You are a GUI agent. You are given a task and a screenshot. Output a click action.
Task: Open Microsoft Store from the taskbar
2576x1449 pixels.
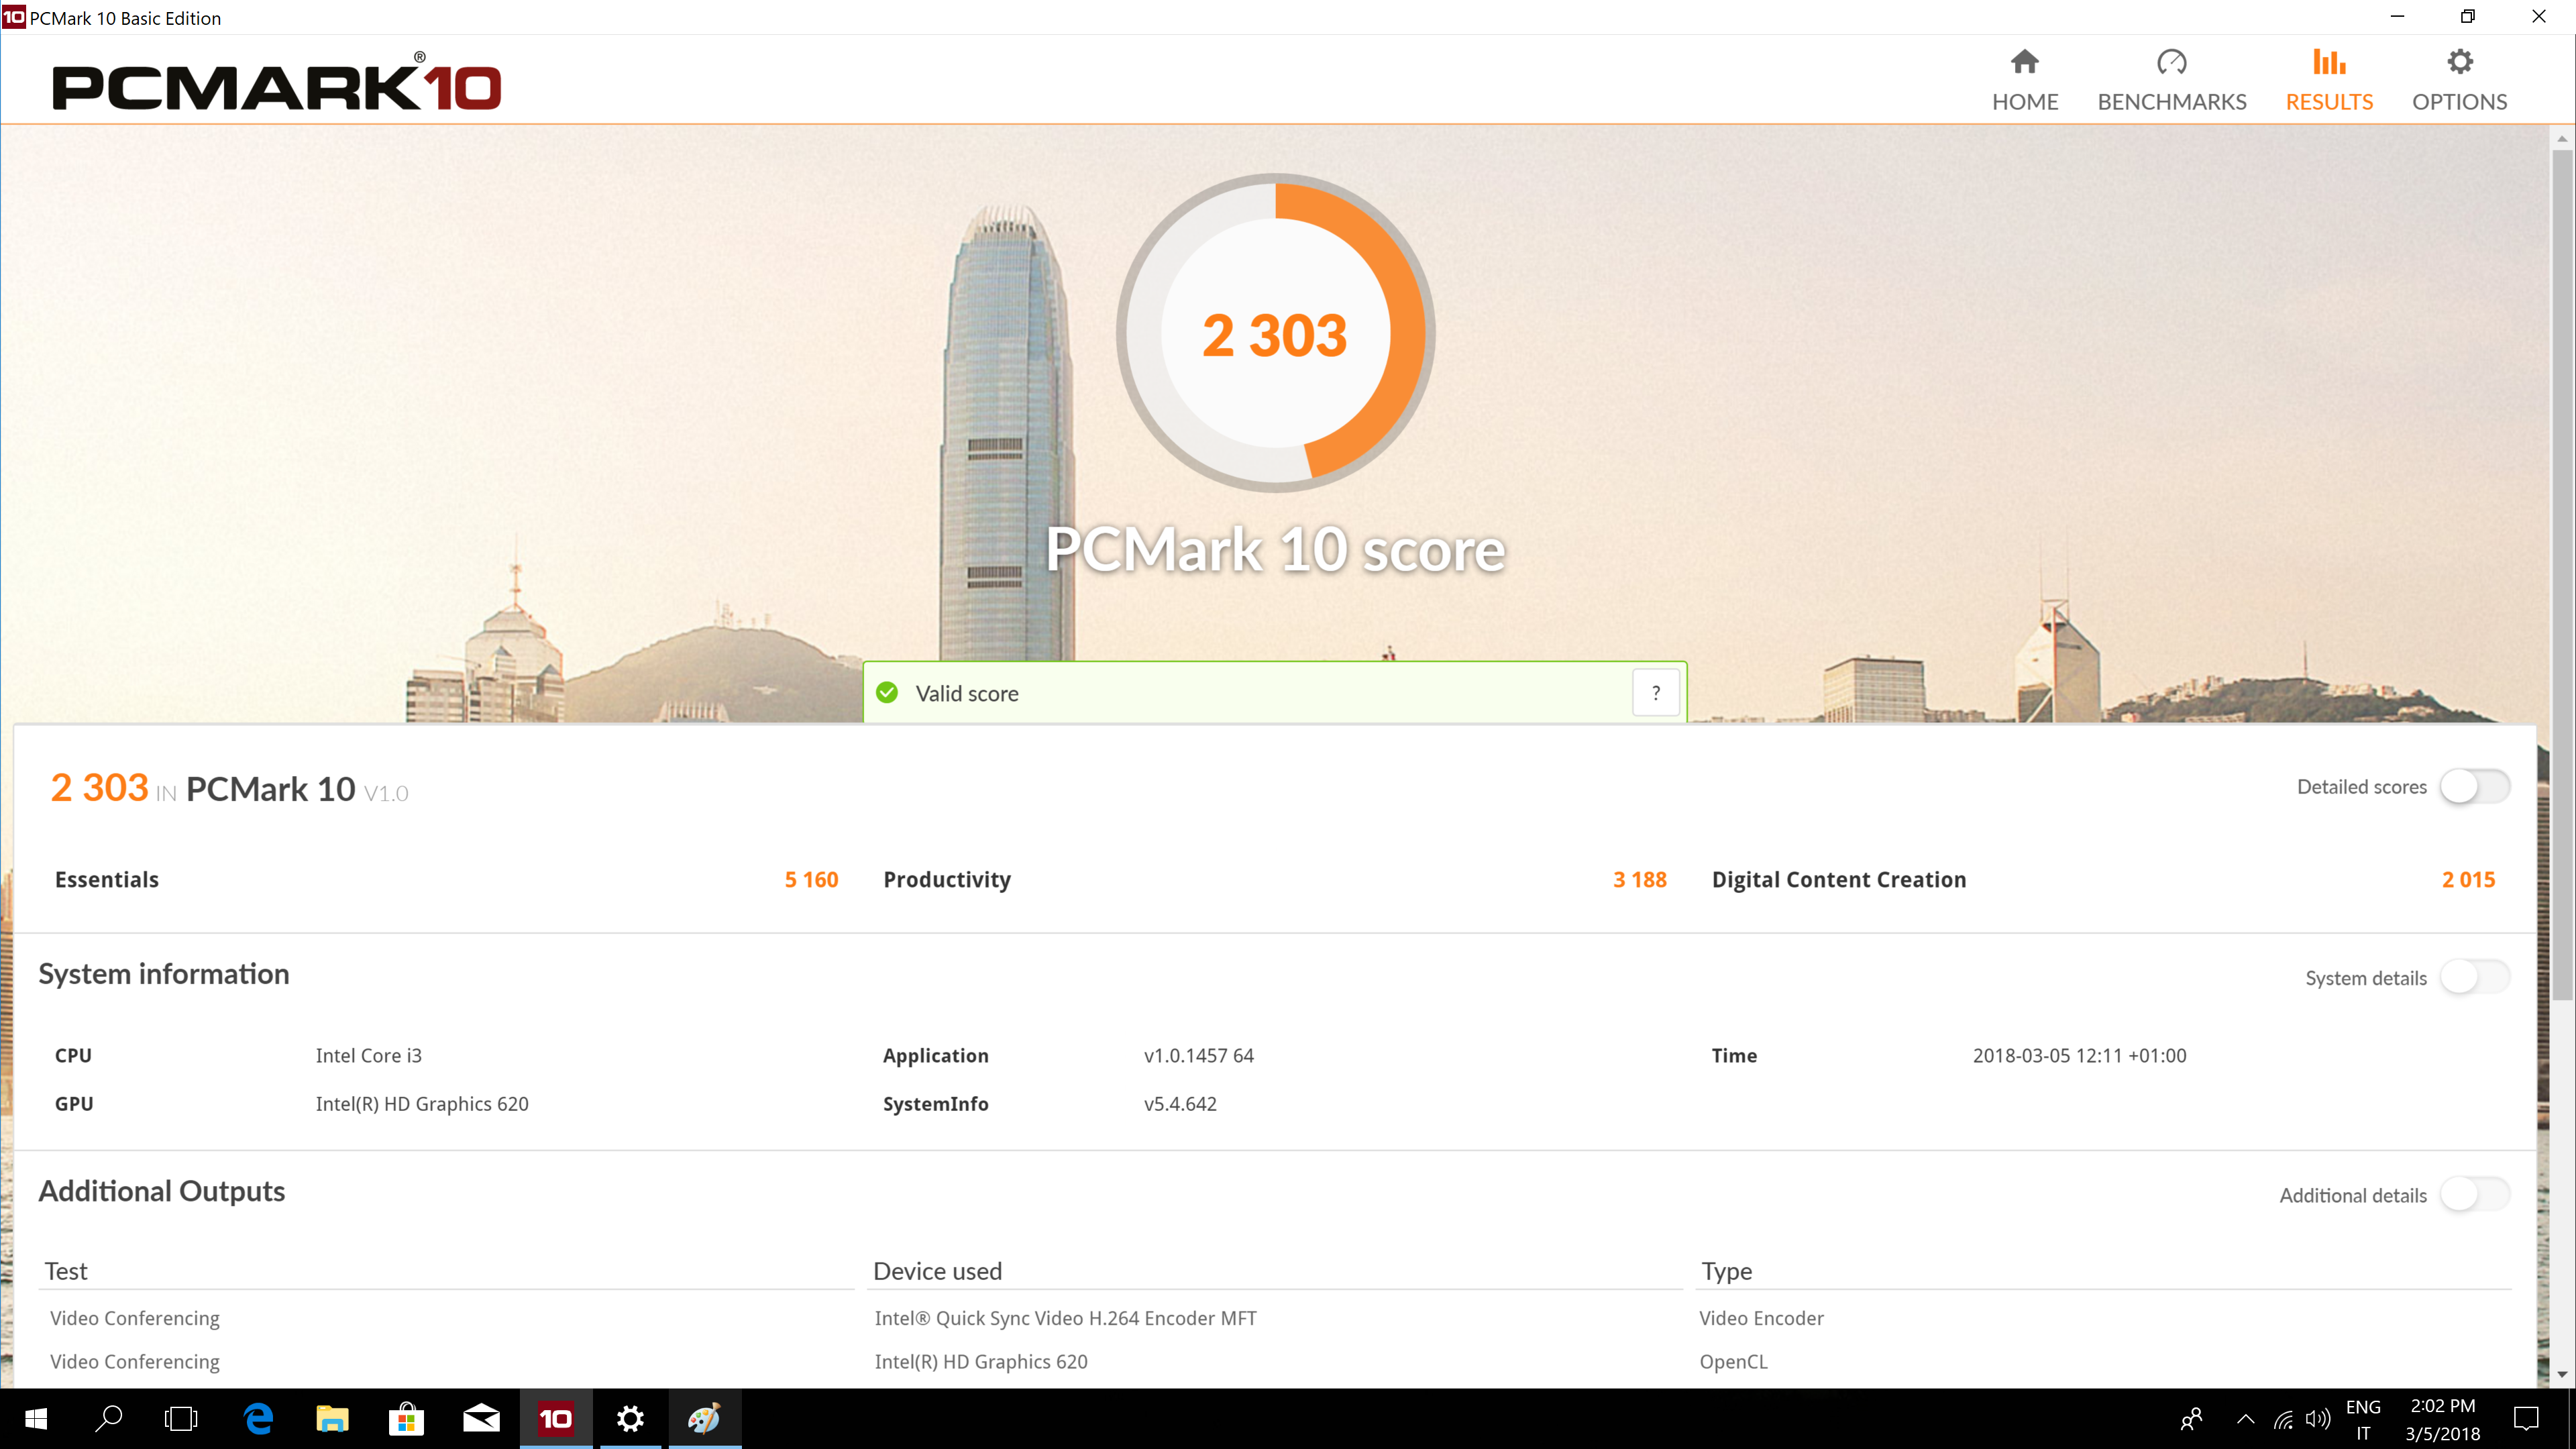pyautogui.click(x=406, y=1418)
